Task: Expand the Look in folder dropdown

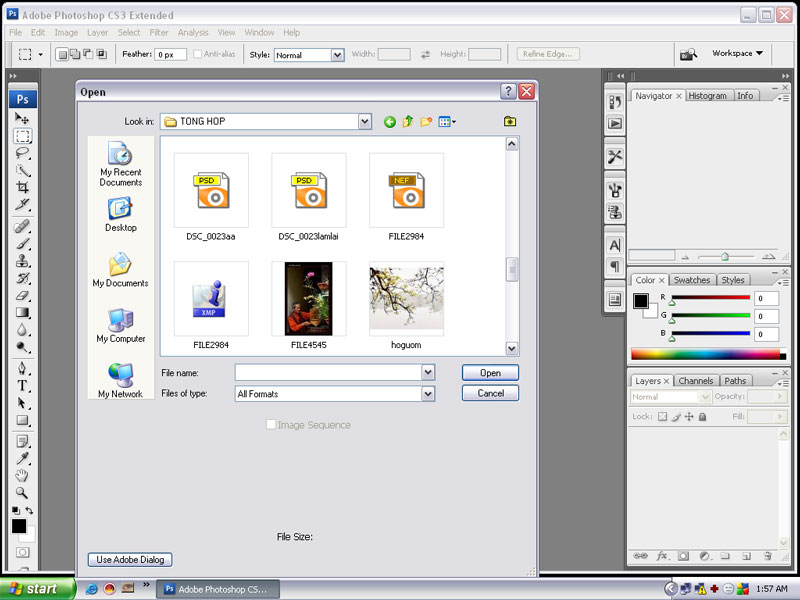Action: 364,122
